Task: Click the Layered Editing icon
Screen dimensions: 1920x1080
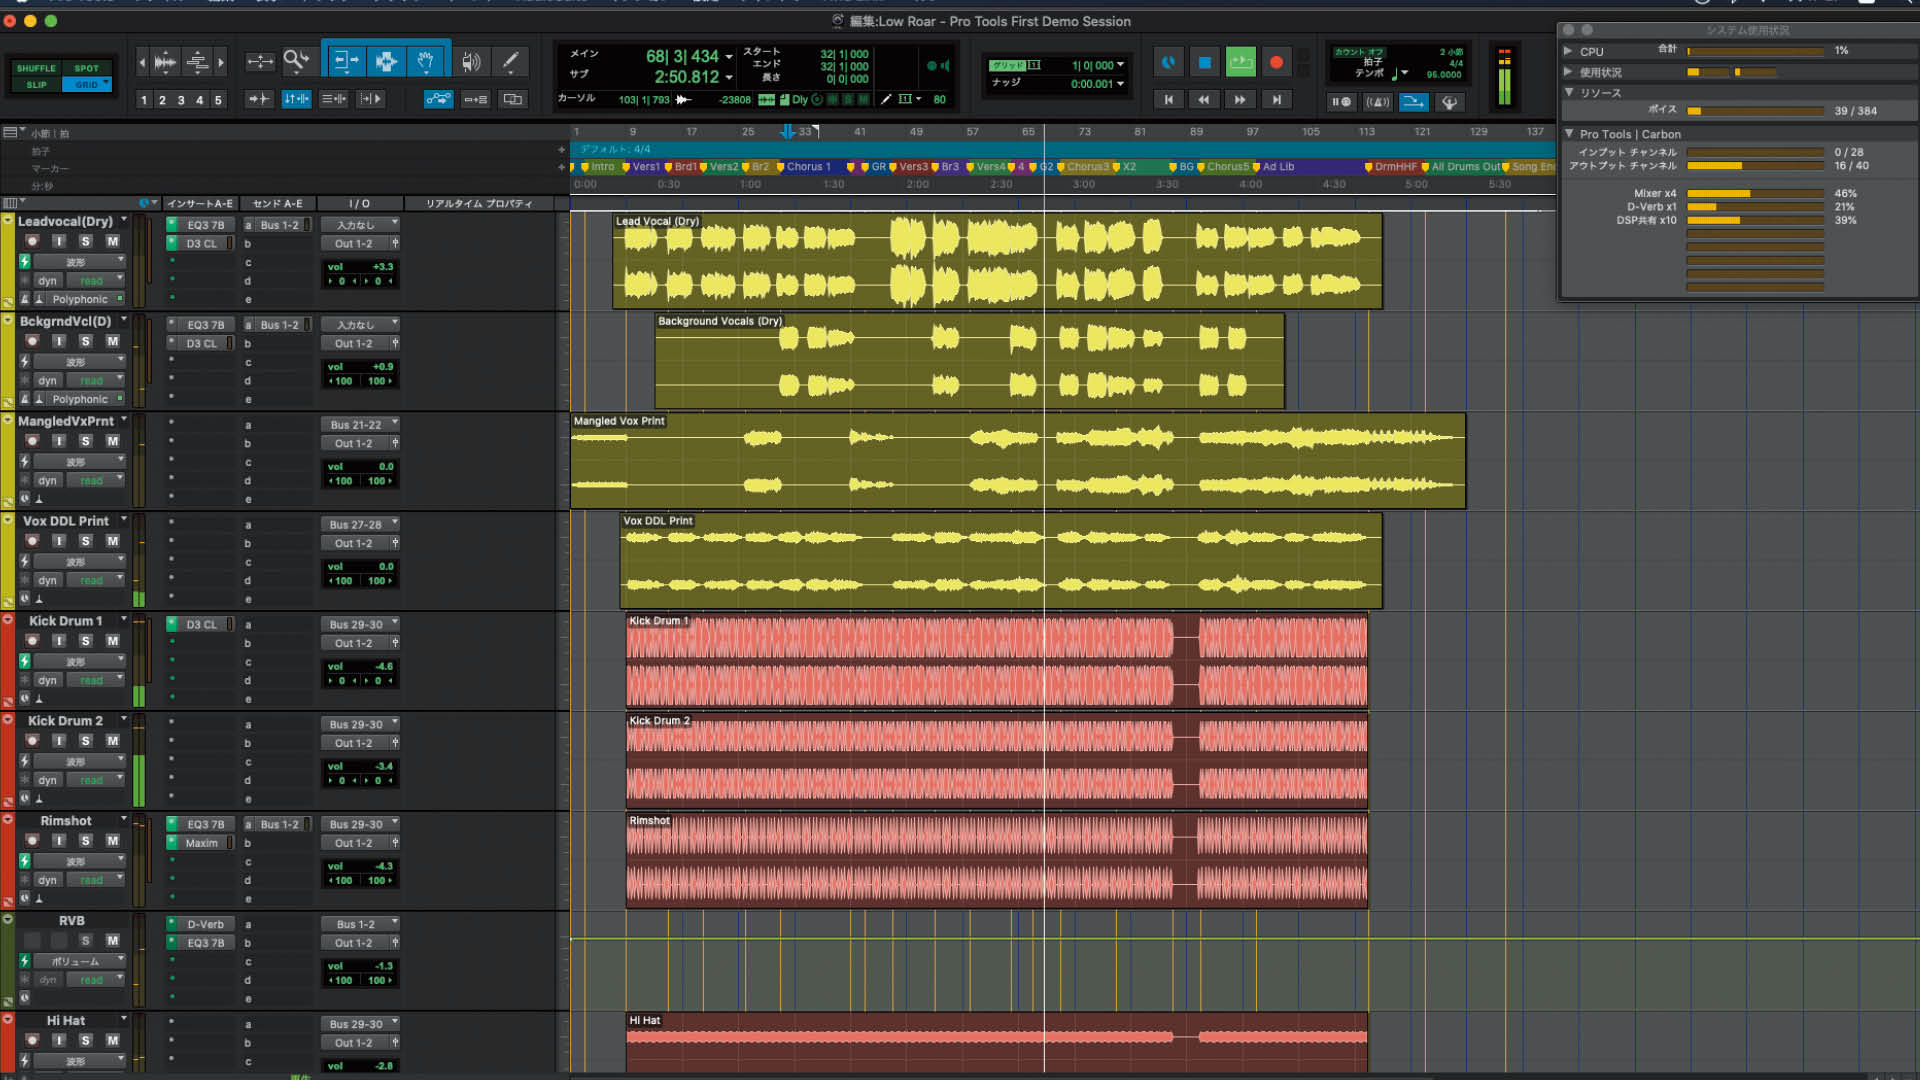Action: point(513,99)
